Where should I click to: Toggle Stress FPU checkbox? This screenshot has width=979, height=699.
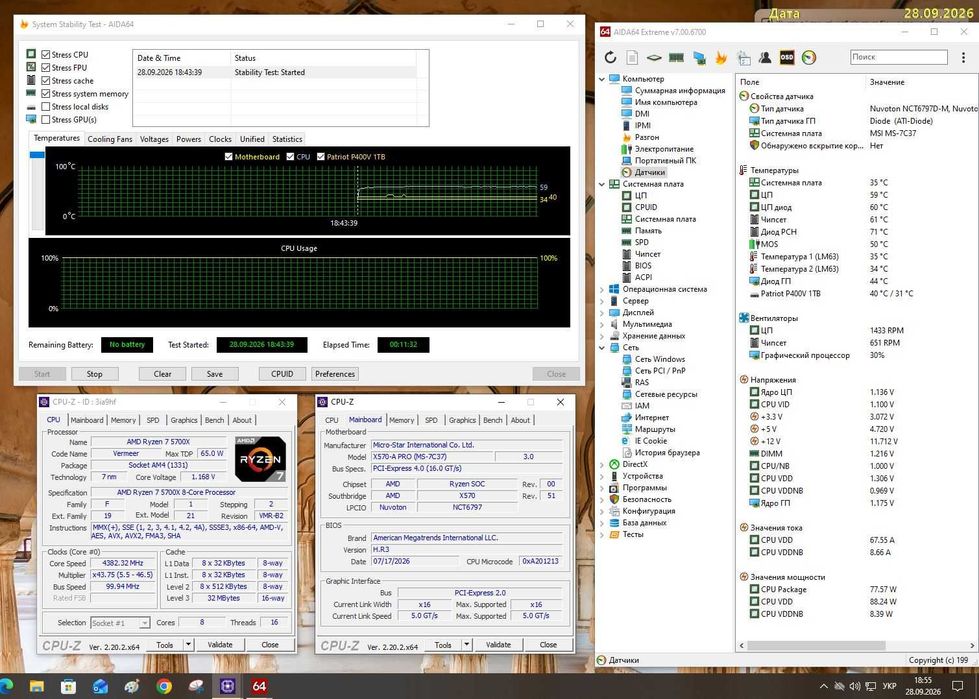46,67
